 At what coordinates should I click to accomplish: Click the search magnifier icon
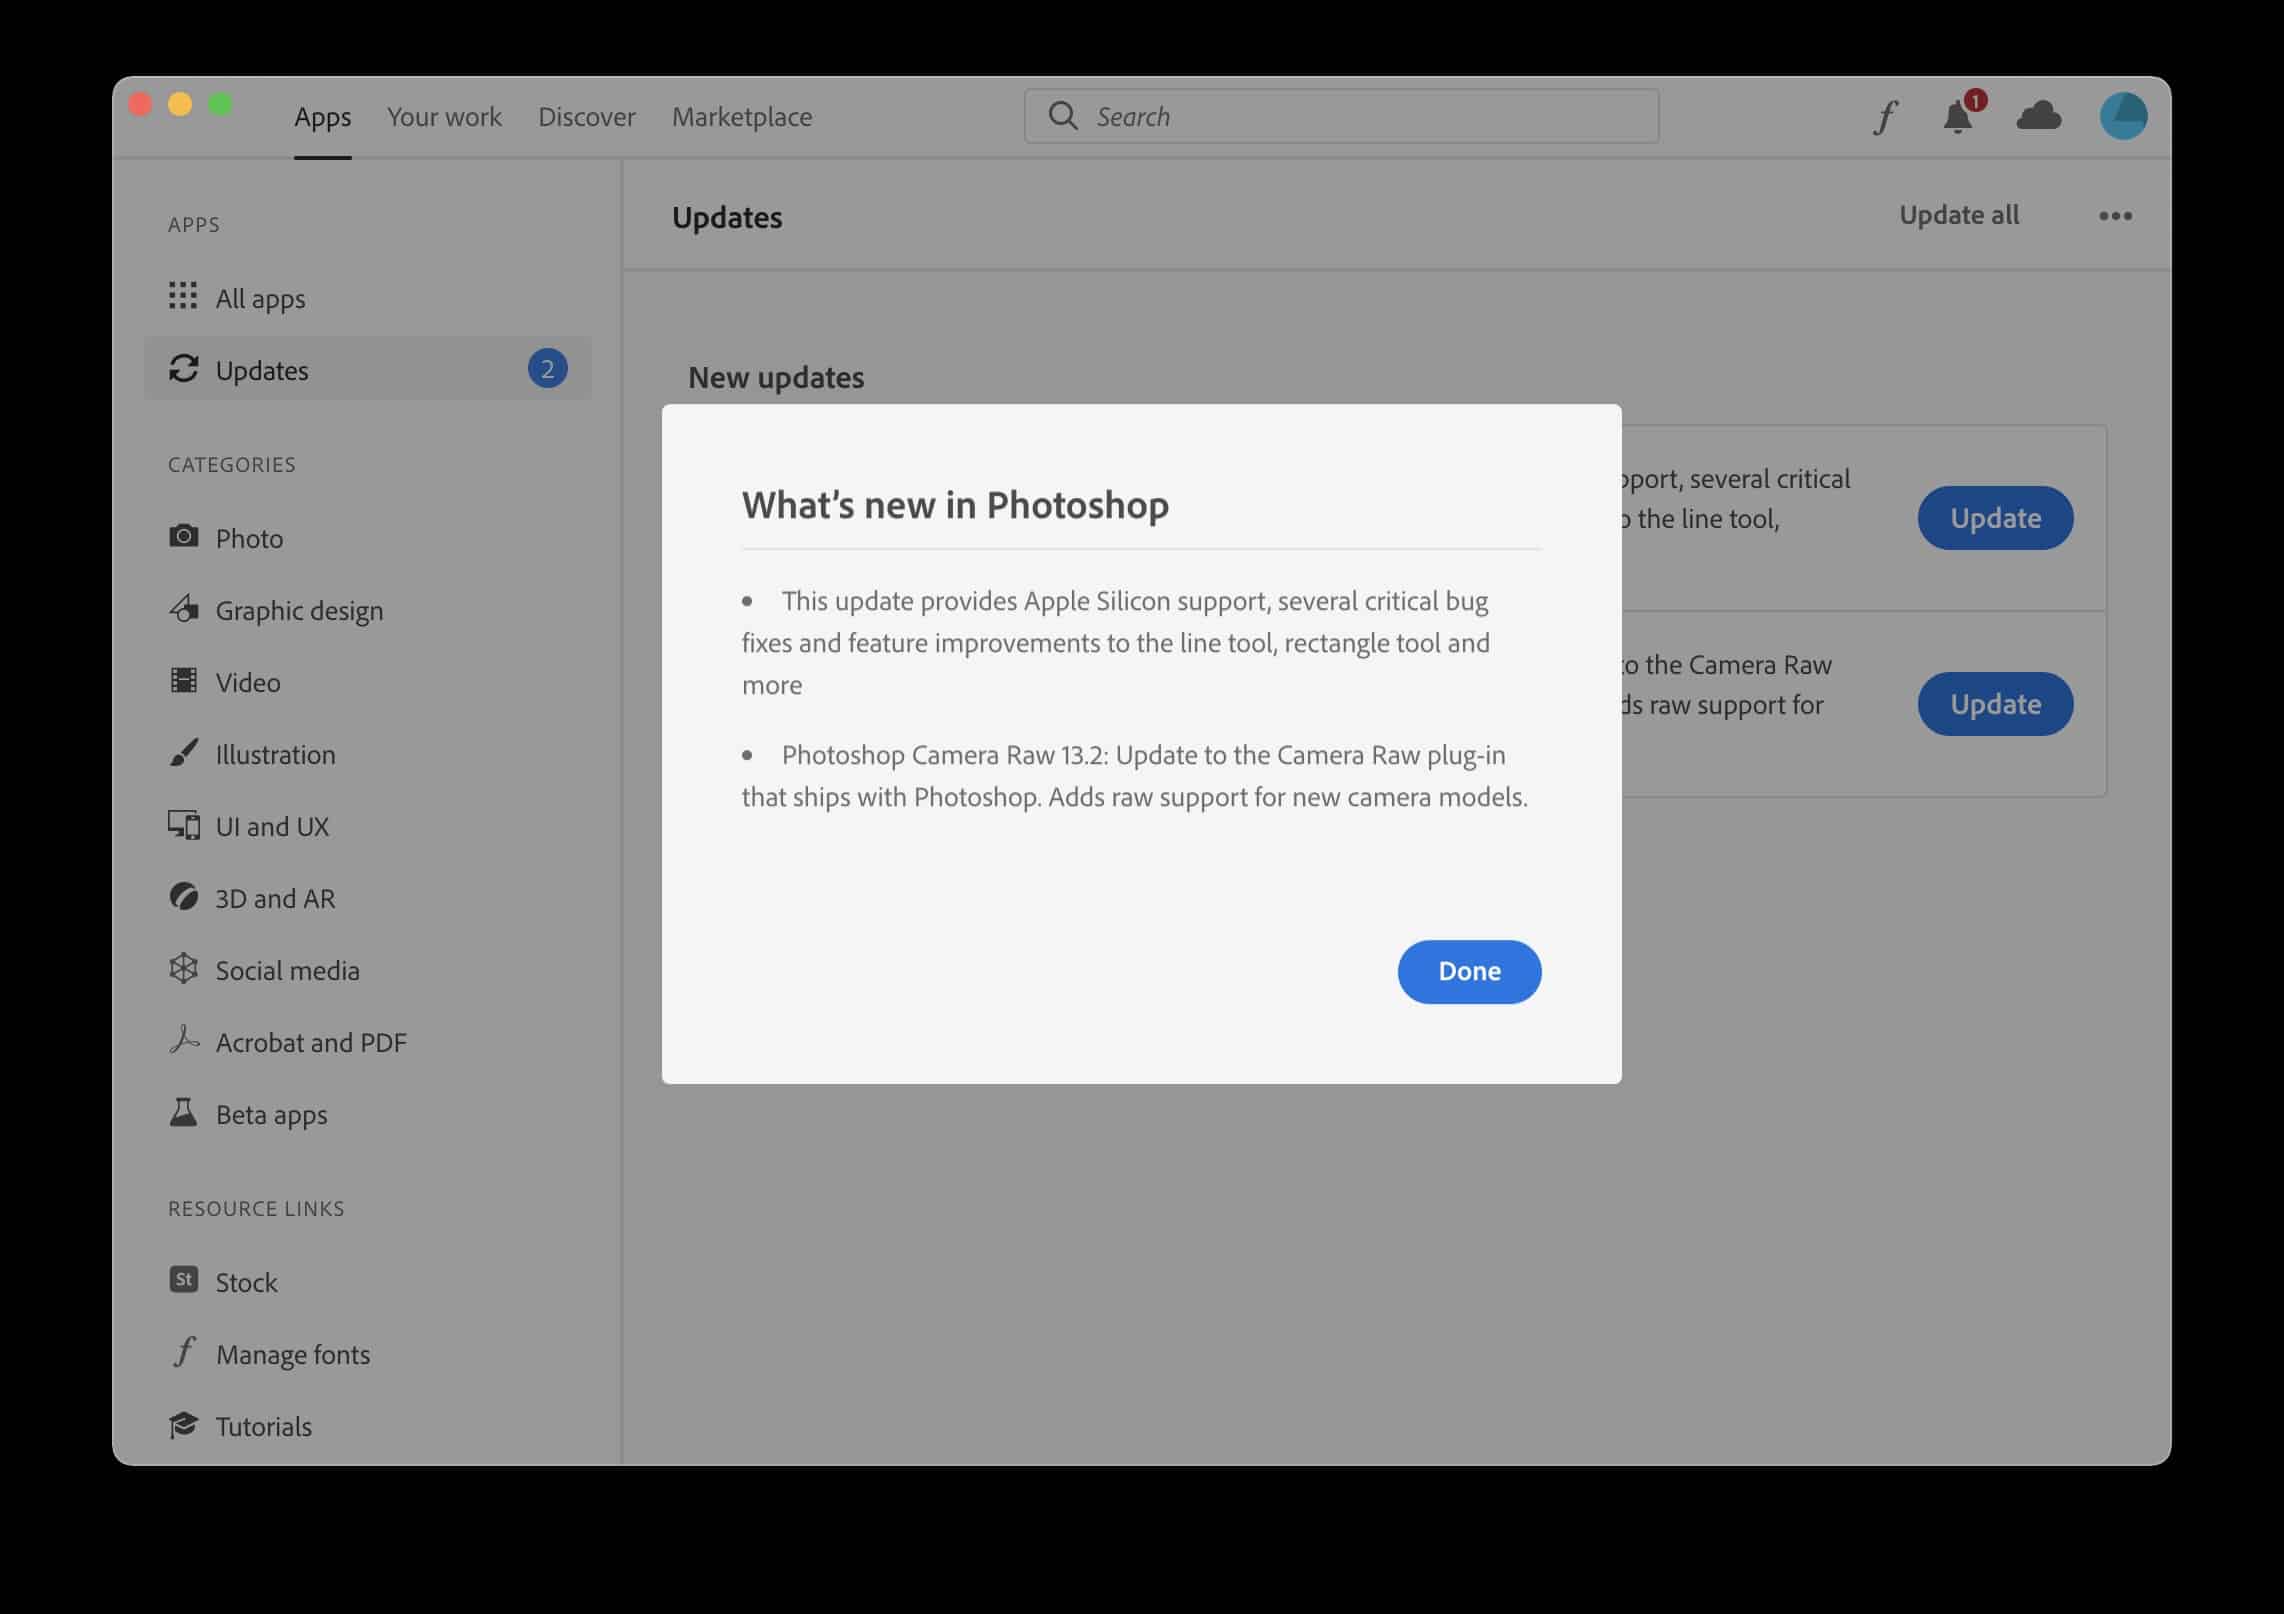point(1062,116)
